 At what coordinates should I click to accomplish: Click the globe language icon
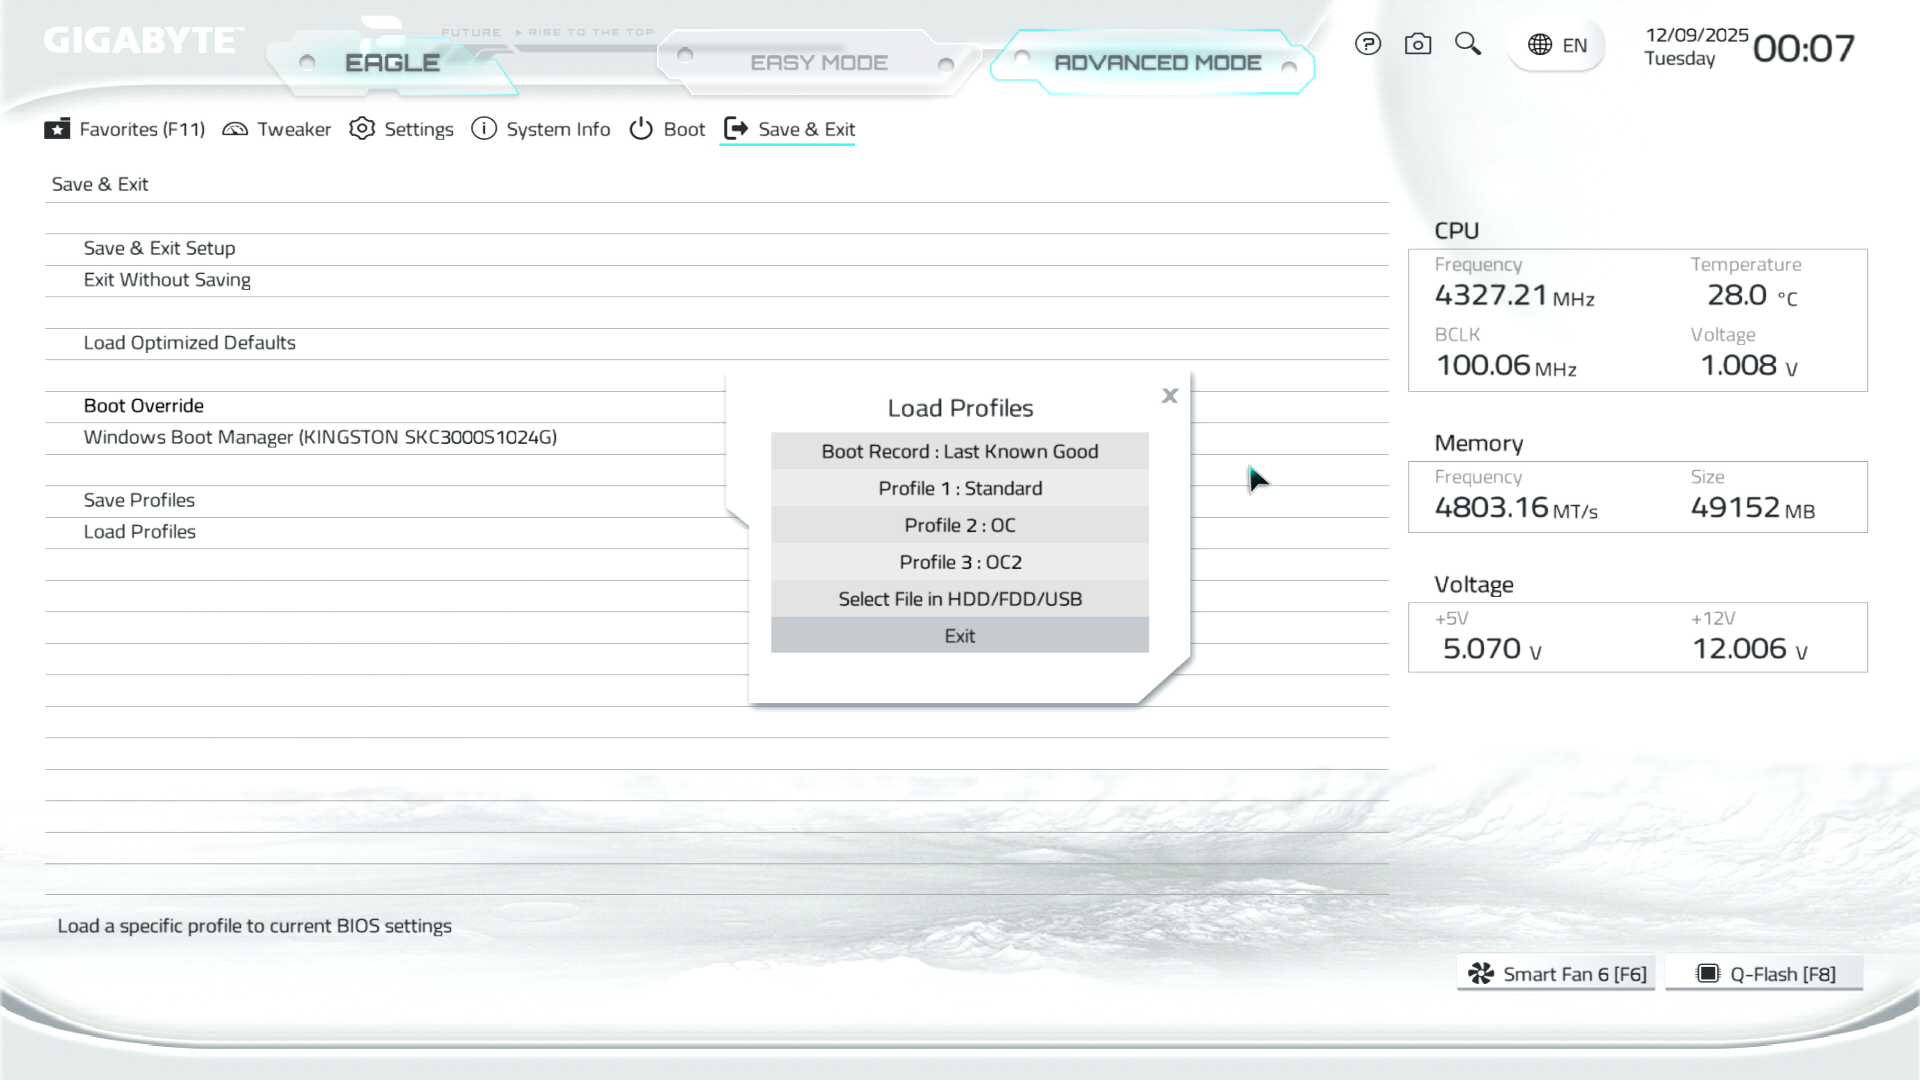tap(1540, 45)
